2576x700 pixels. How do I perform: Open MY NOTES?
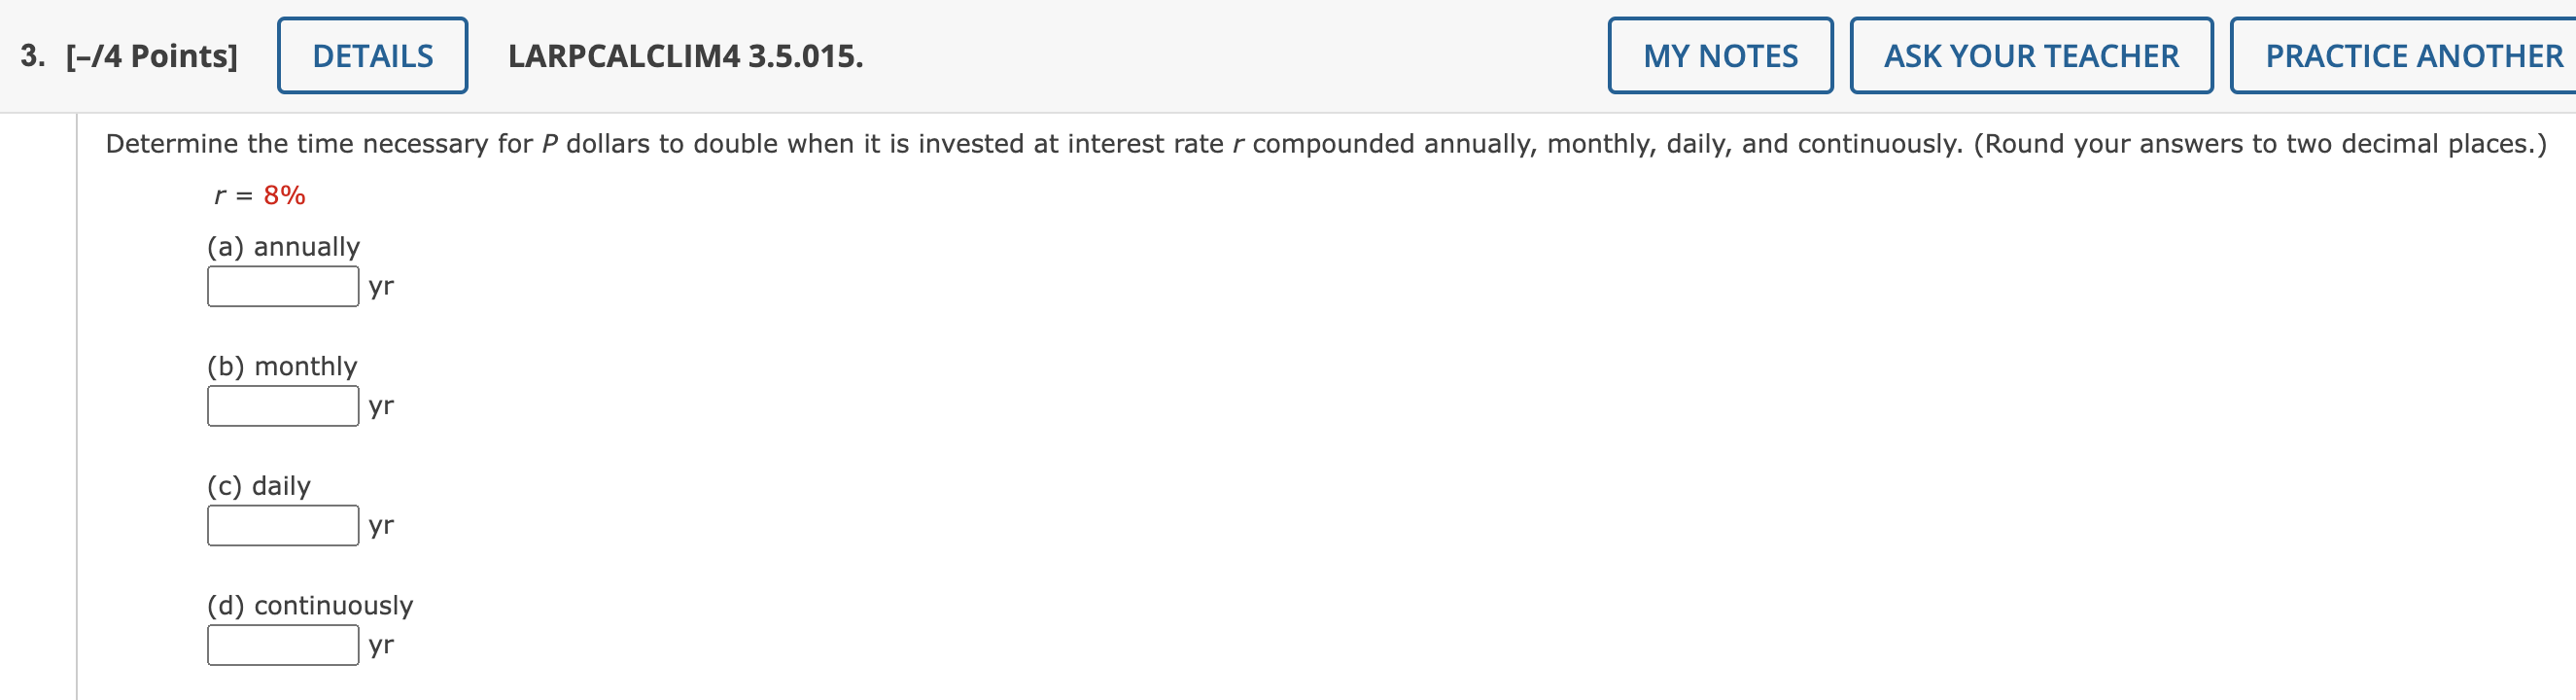(x=1720, y=55)
